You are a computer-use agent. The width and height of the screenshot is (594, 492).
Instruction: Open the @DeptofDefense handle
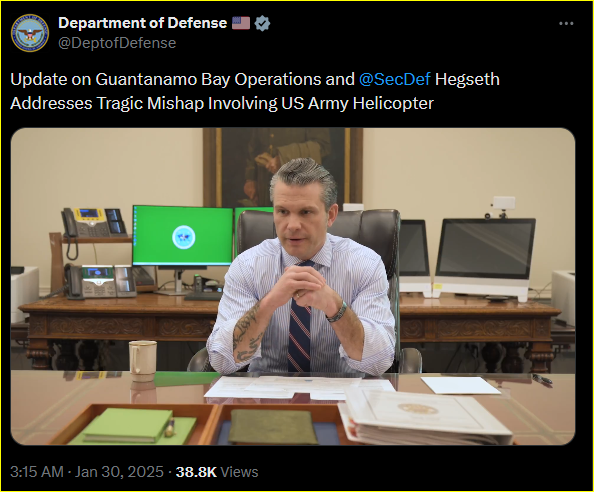click(117, 43)
